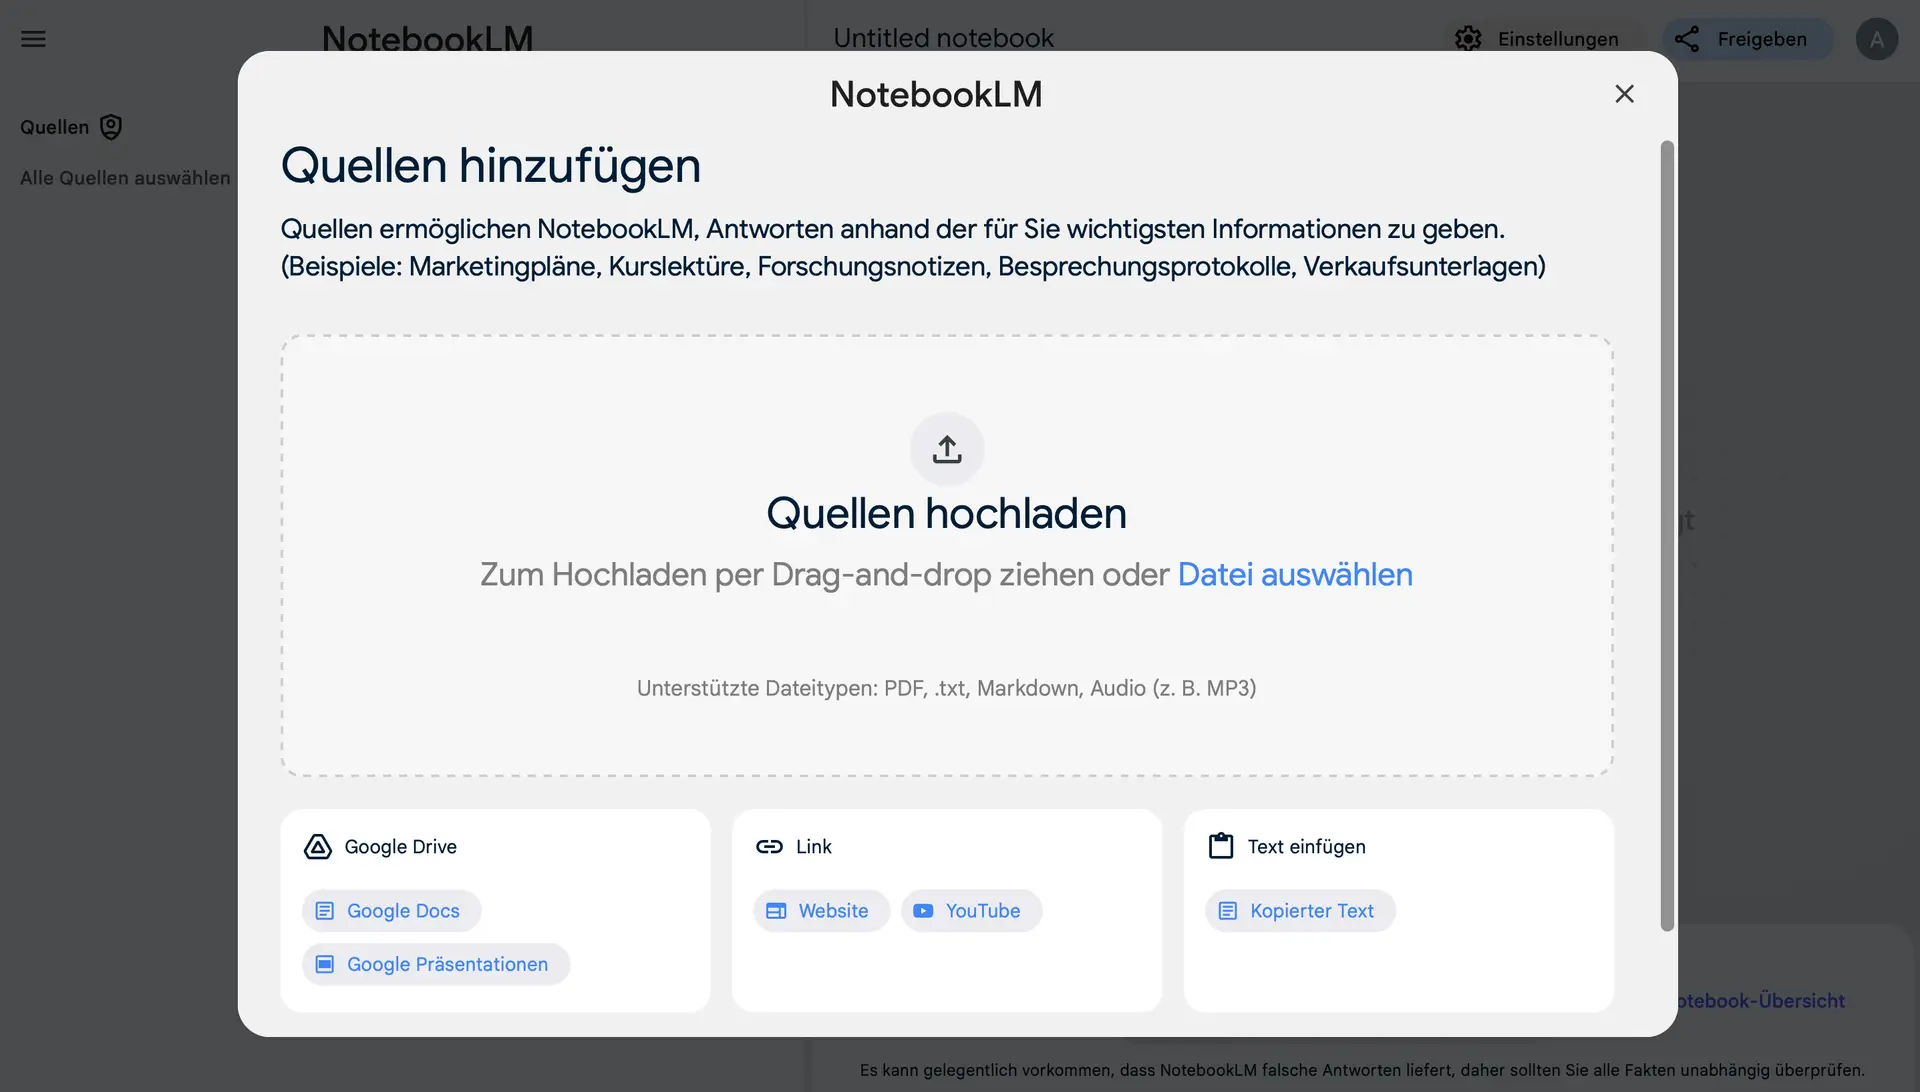Click the YouTube play icon
This screenshot has width=1920, height=1092.
[x=923, y=911]
